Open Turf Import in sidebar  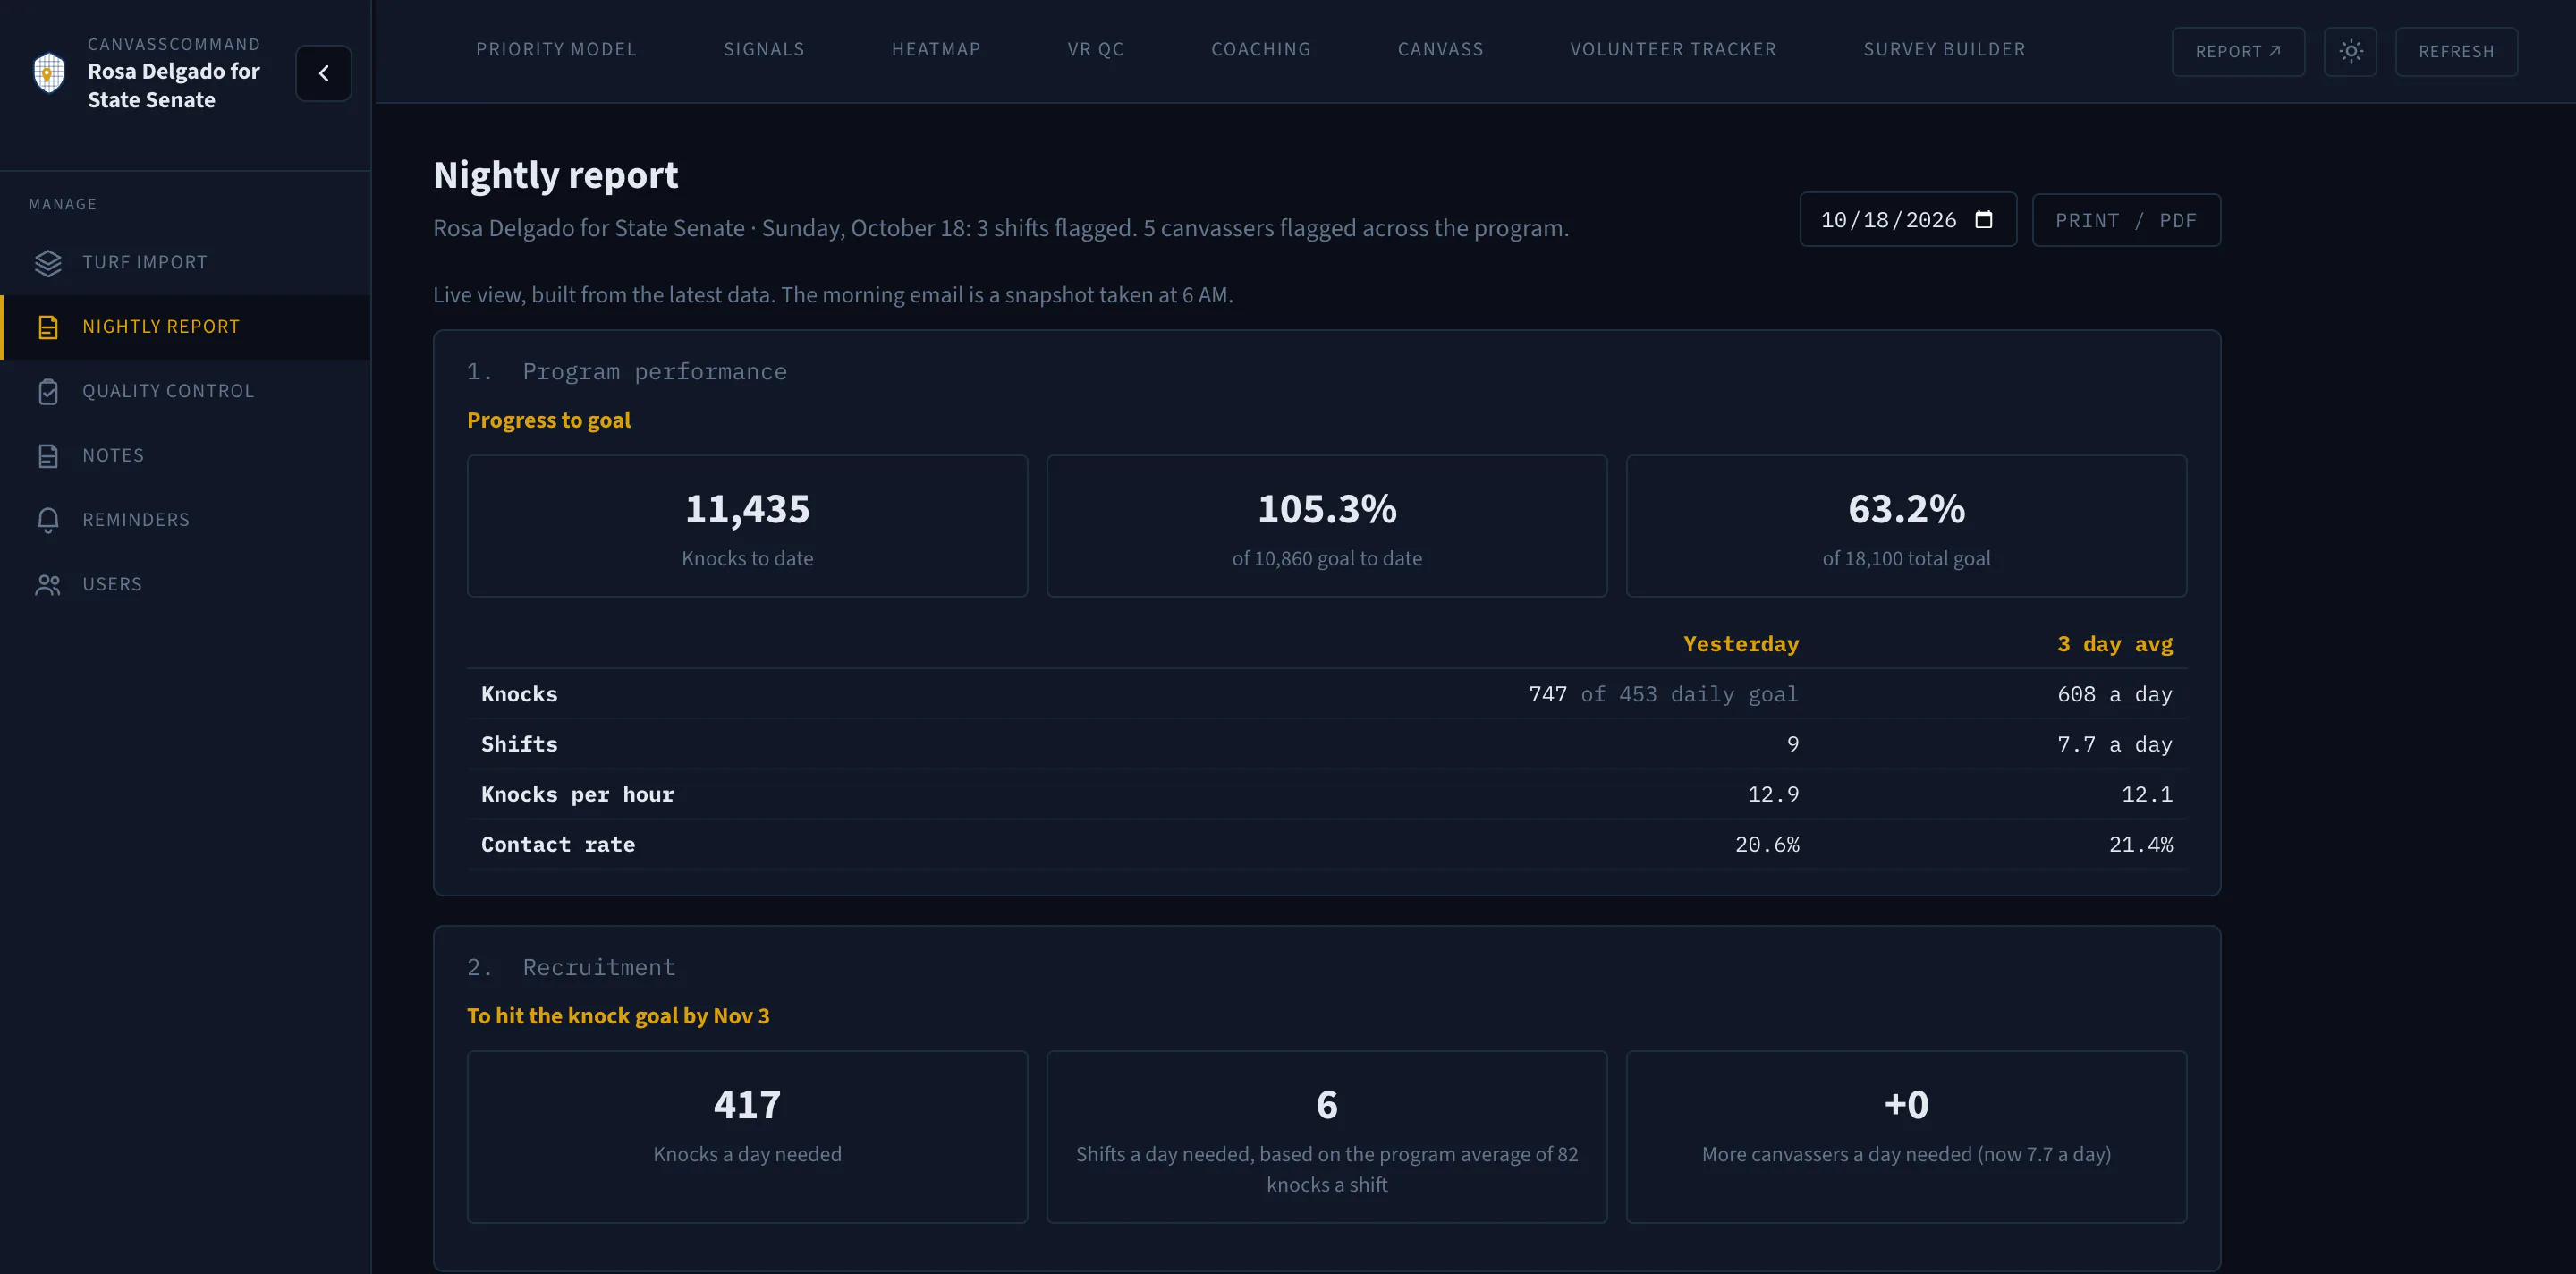click(186, 262)
